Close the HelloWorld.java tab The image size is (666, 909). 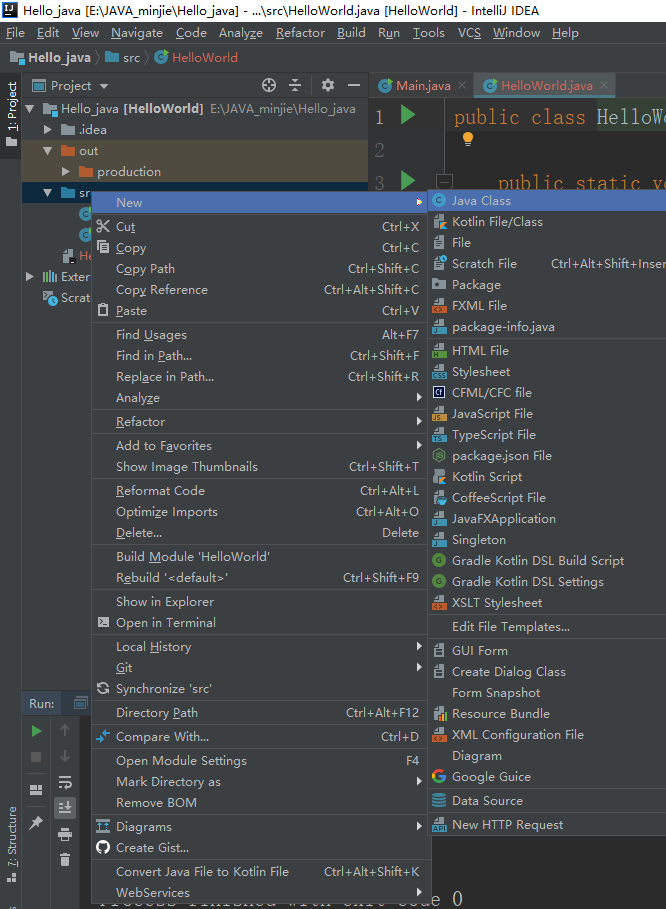point(604,85)
